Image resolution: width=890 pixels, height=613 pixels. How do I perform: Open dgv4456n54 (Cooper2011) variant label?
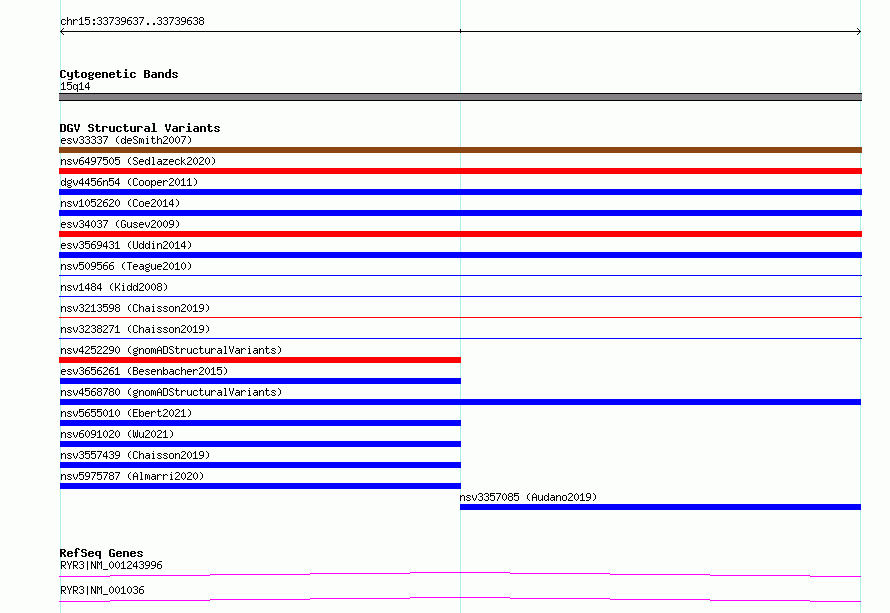(129, 182)
